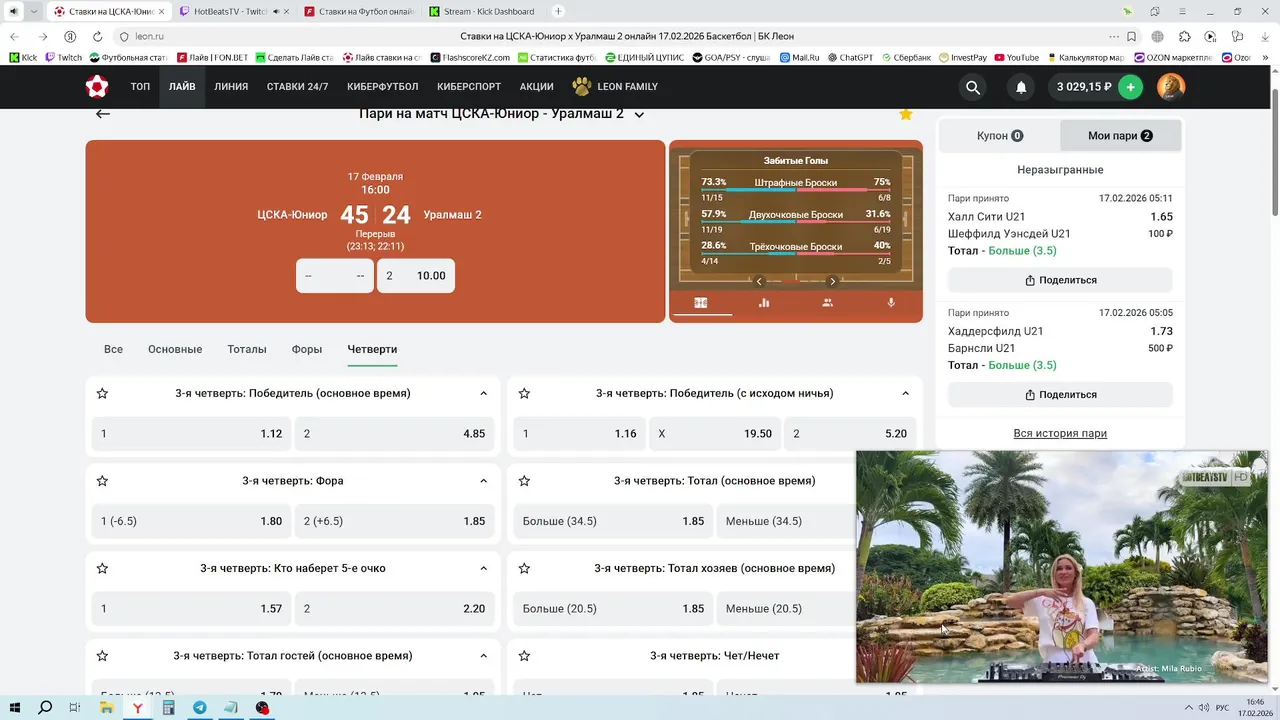Favorite the 3-я четверть: Фора market
The height and width of the screenshot is (720, 1280).
click(102, 481)
